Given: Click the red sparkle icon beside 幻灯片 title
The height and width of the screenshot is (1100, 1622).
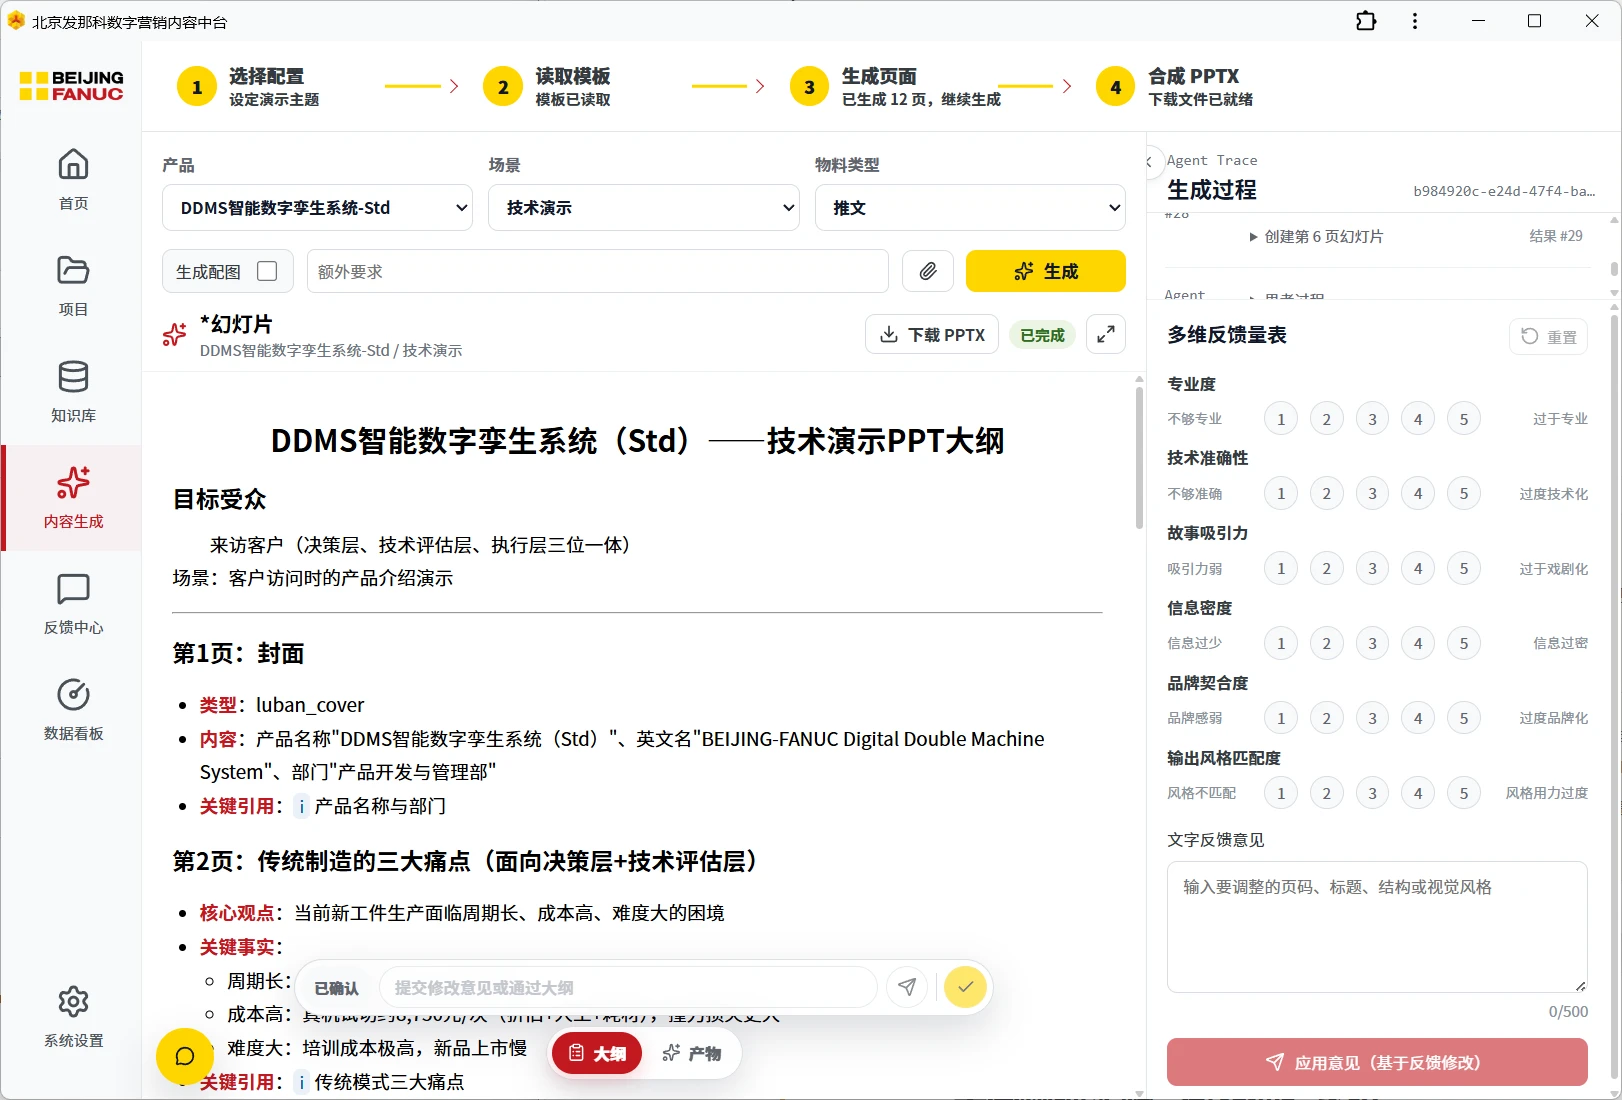Looking at the screenshot, I should (x=175, y=335).
